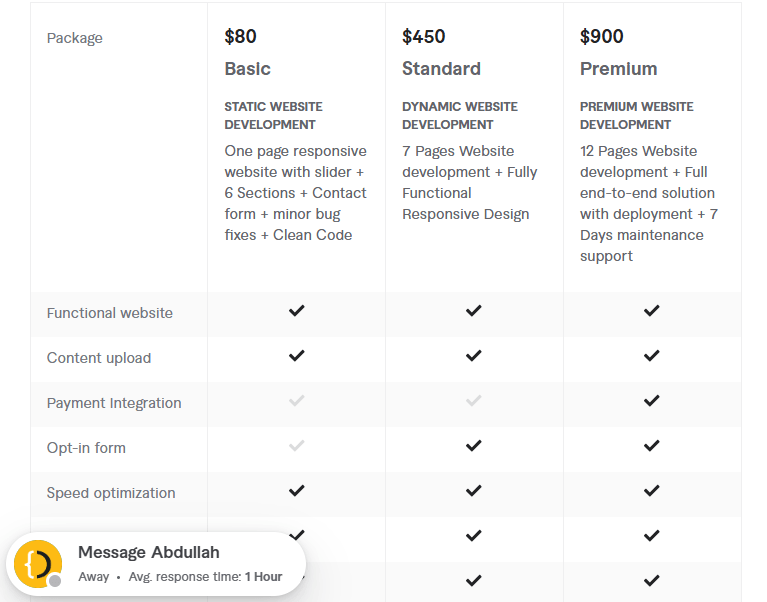Click Dynamic Website Development title

[459, 115]
